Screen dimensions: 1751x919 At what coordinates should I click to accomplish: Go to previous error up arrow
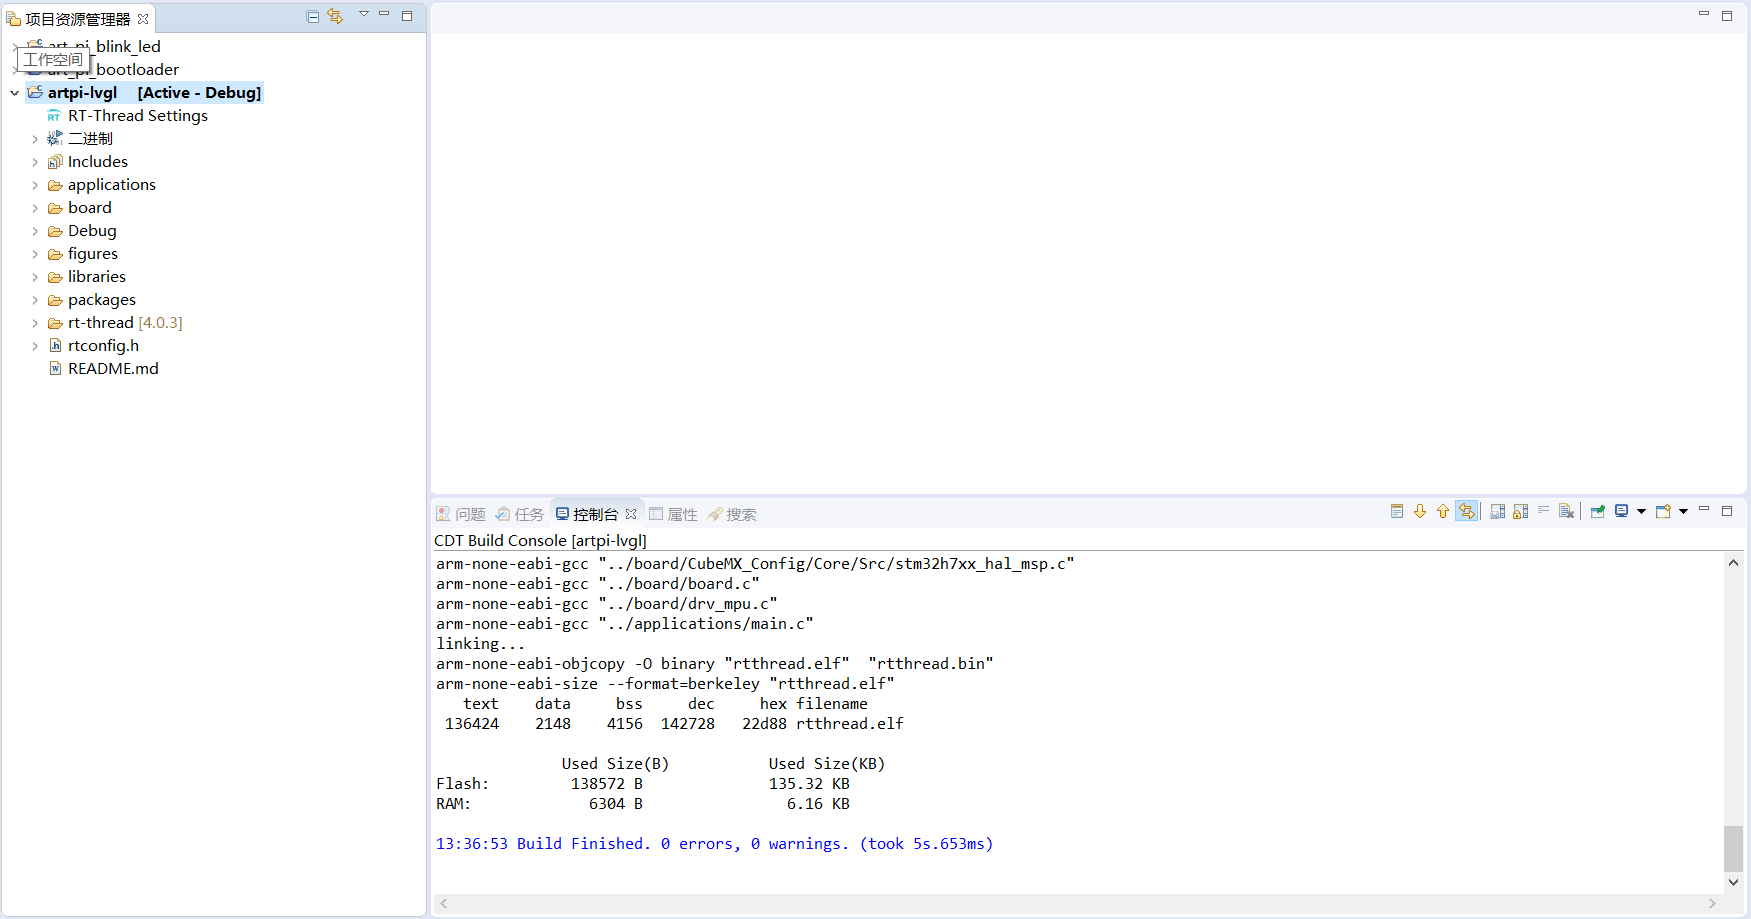[1443, 511]
